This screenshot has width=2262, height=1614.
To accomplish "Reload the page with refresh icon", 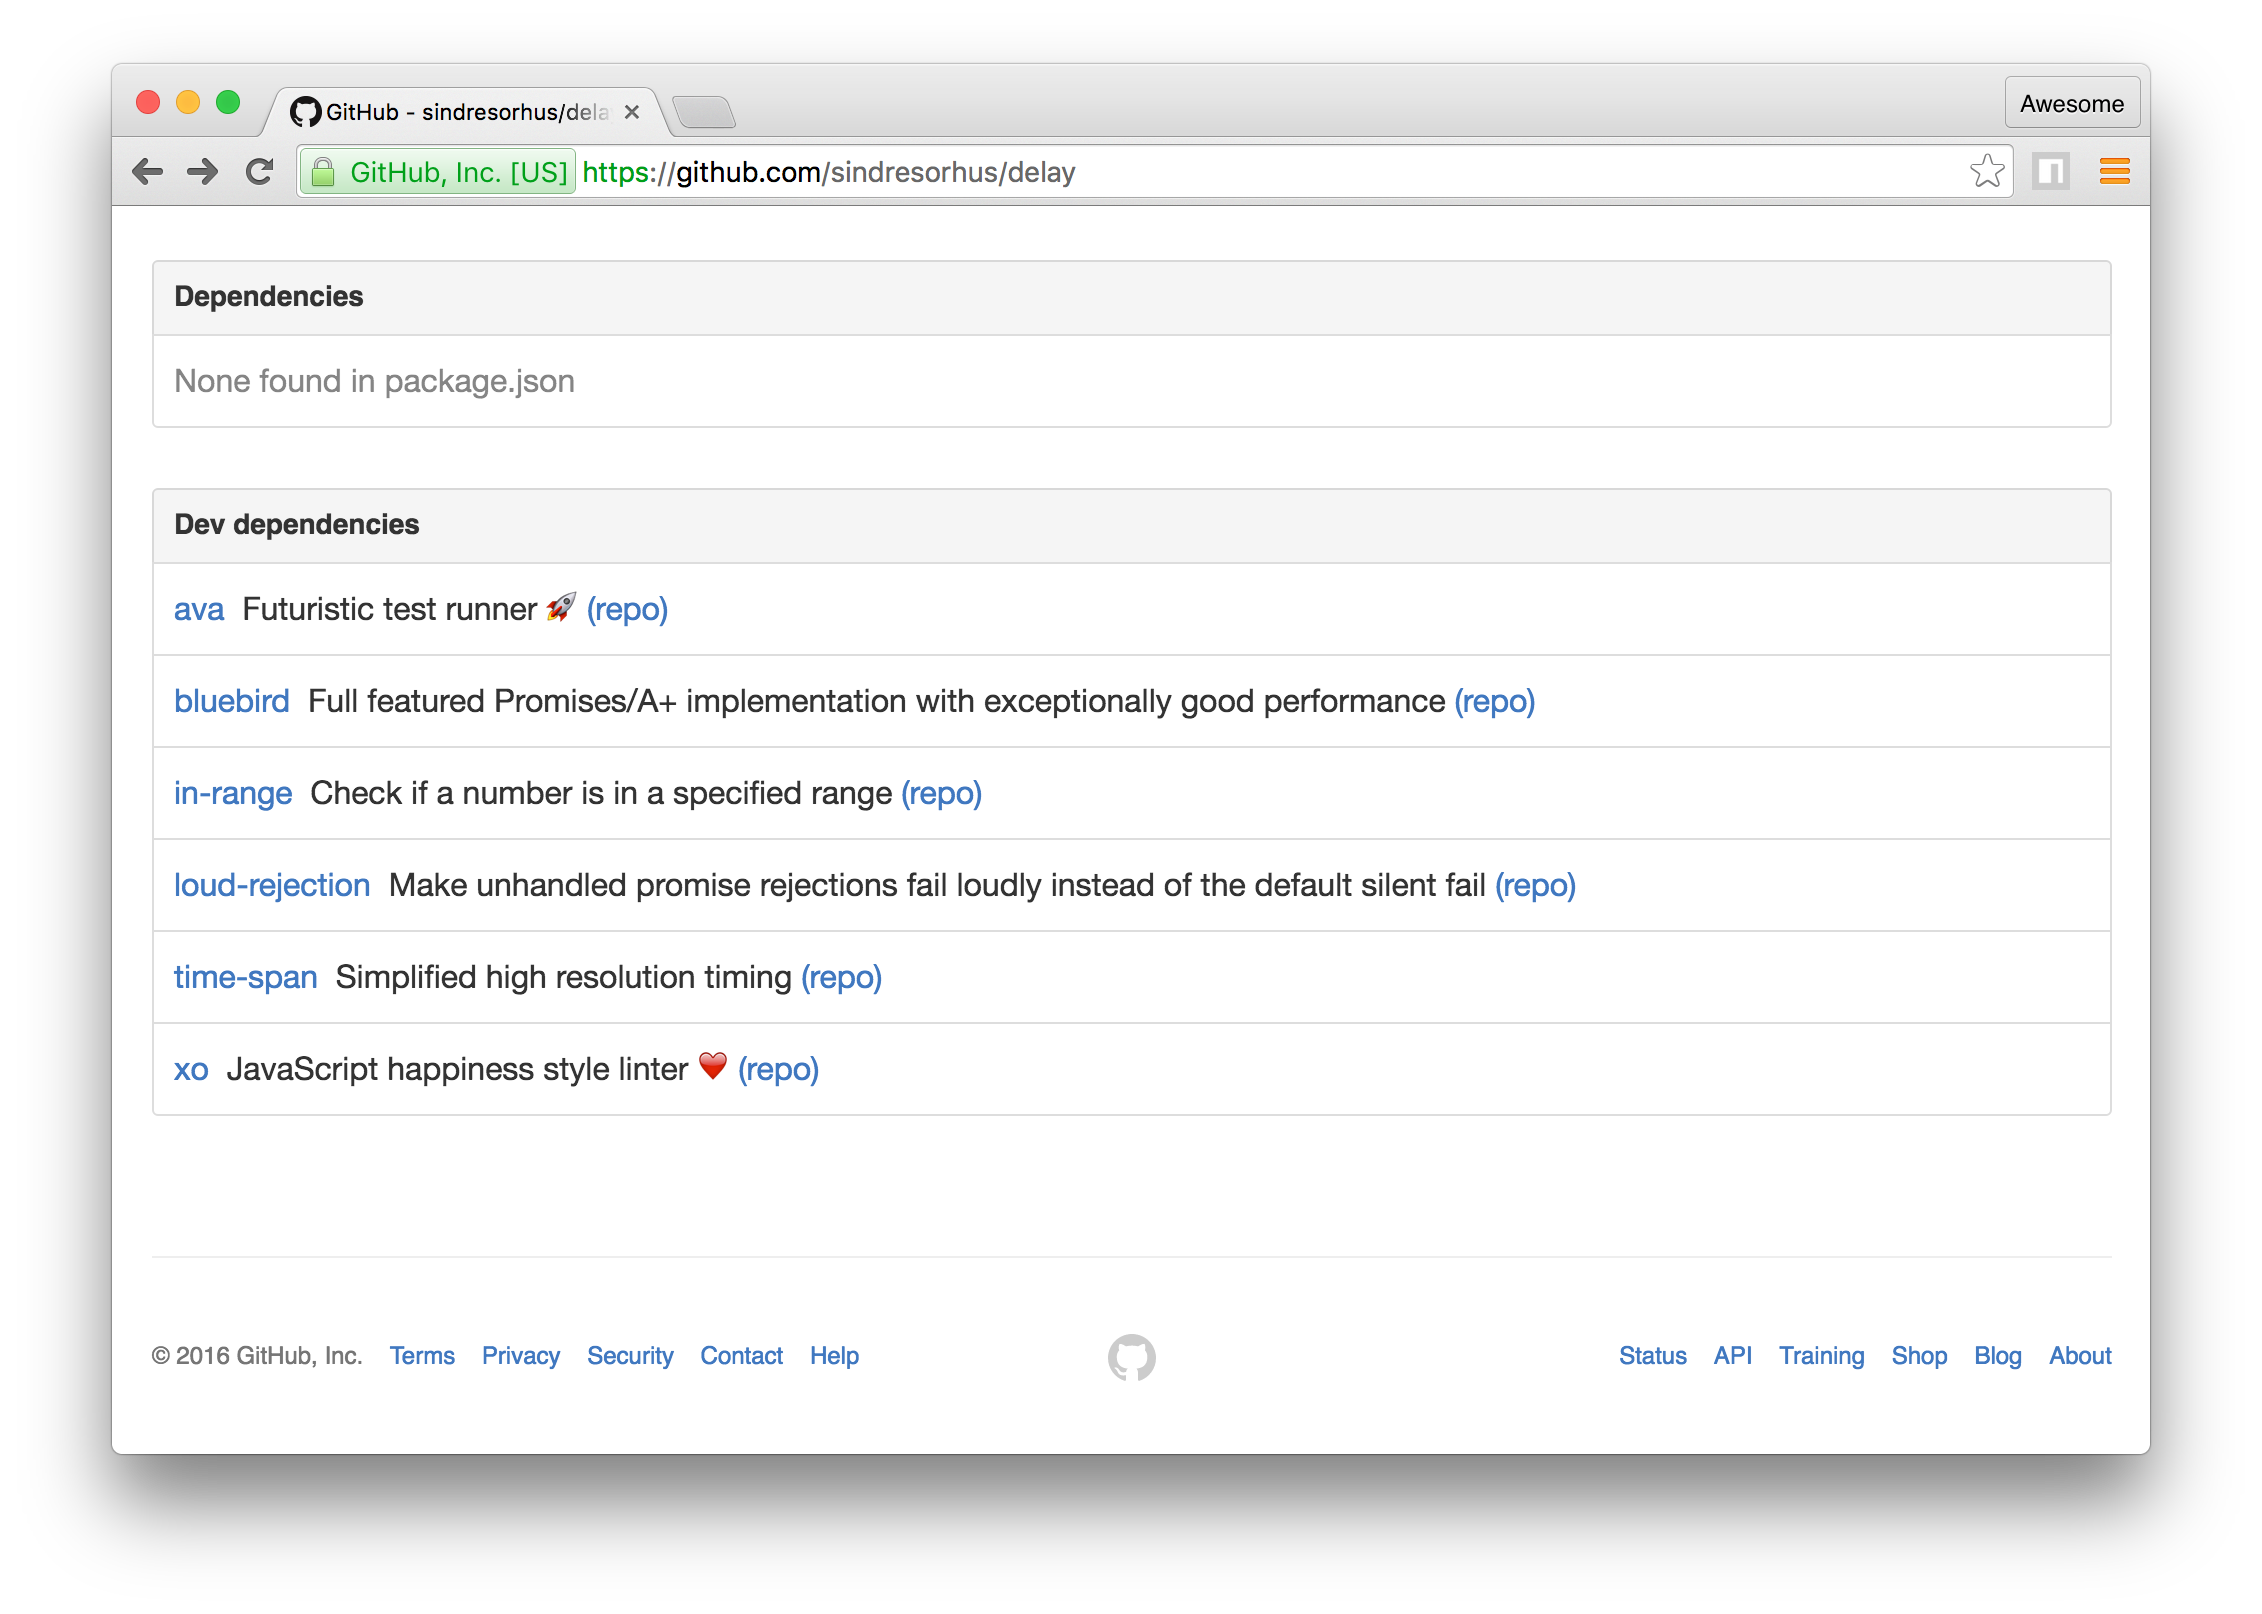I will [260, 172].
